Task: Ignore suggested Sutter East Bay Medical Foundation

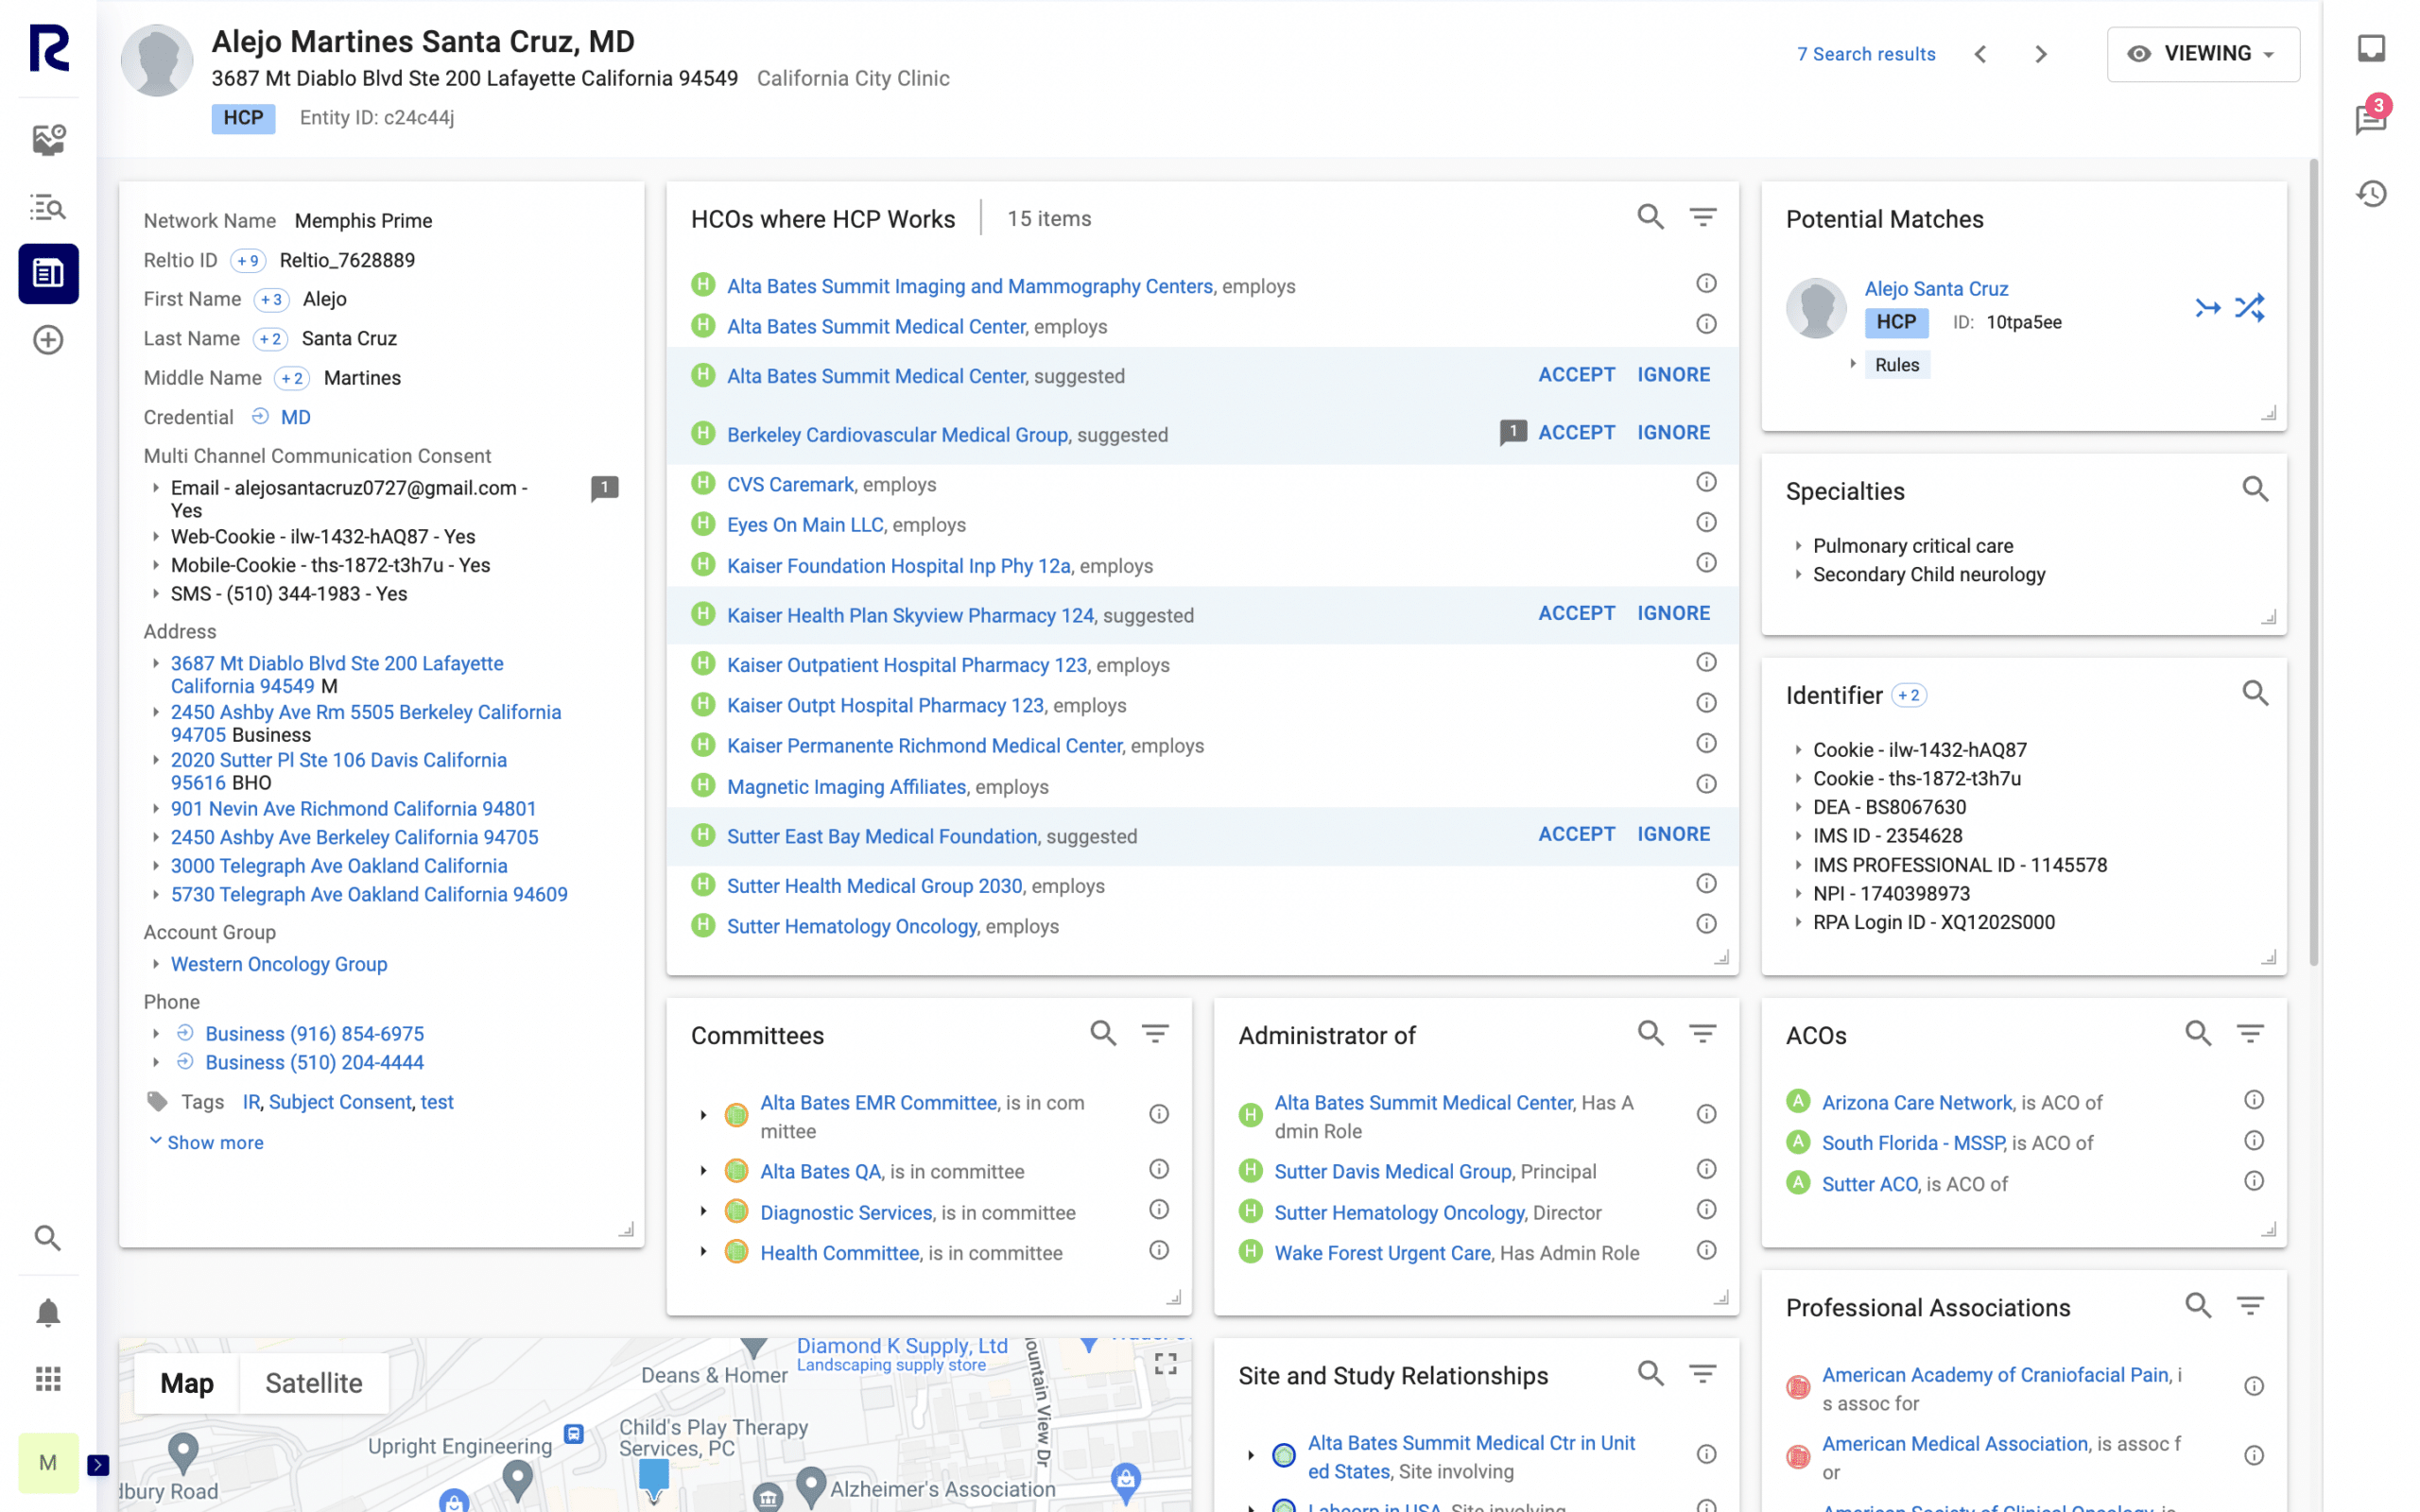Action: tap(1673, 834)
